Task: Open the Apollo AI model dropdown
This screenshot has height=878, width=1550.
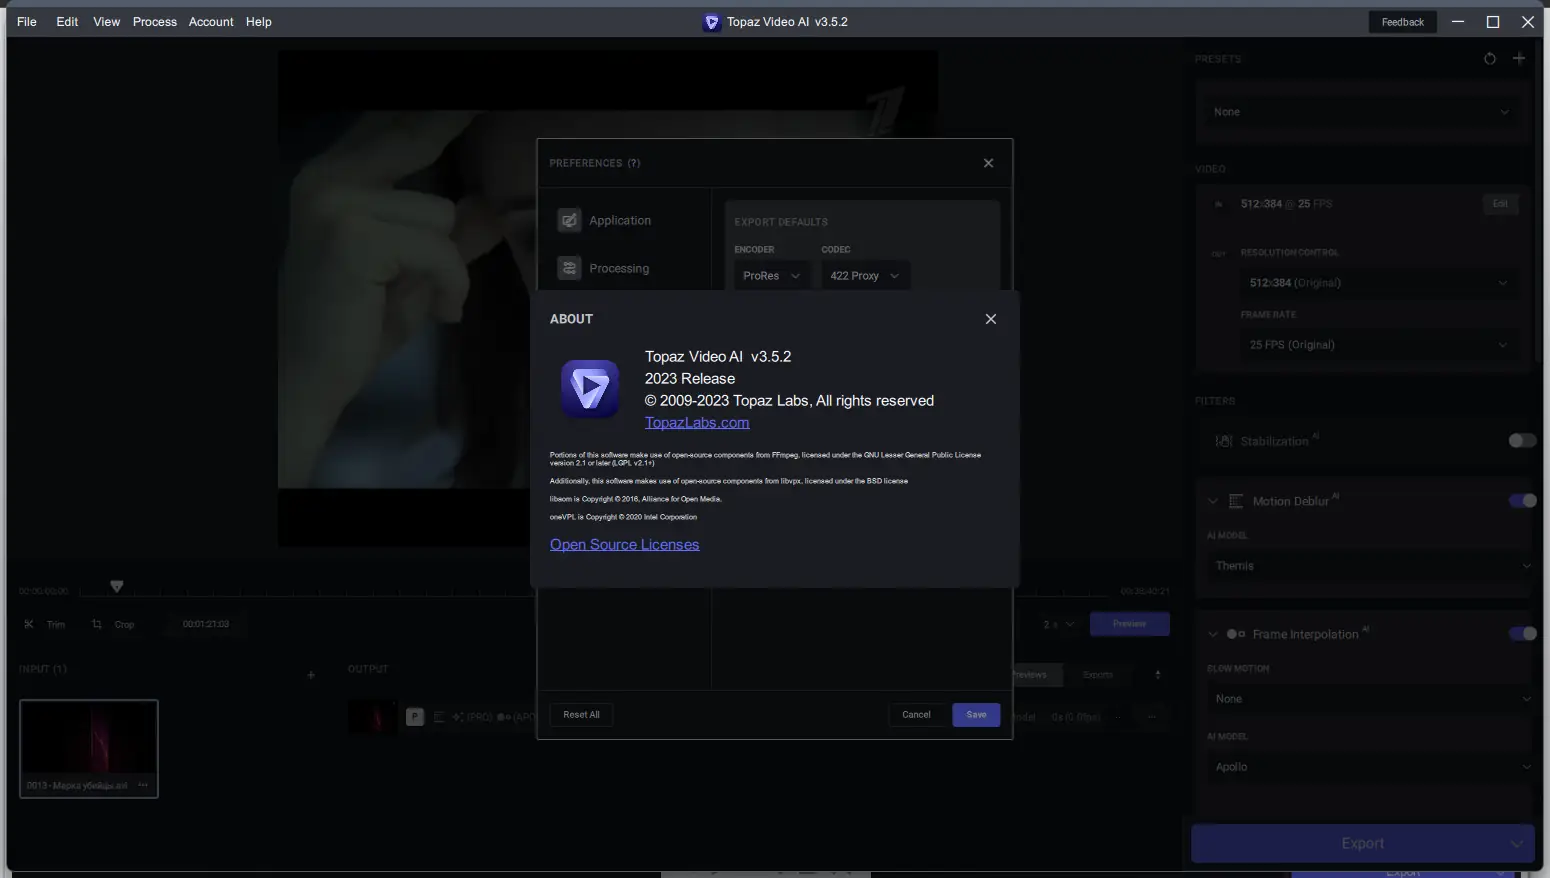Action: (x=1371, y=767)
